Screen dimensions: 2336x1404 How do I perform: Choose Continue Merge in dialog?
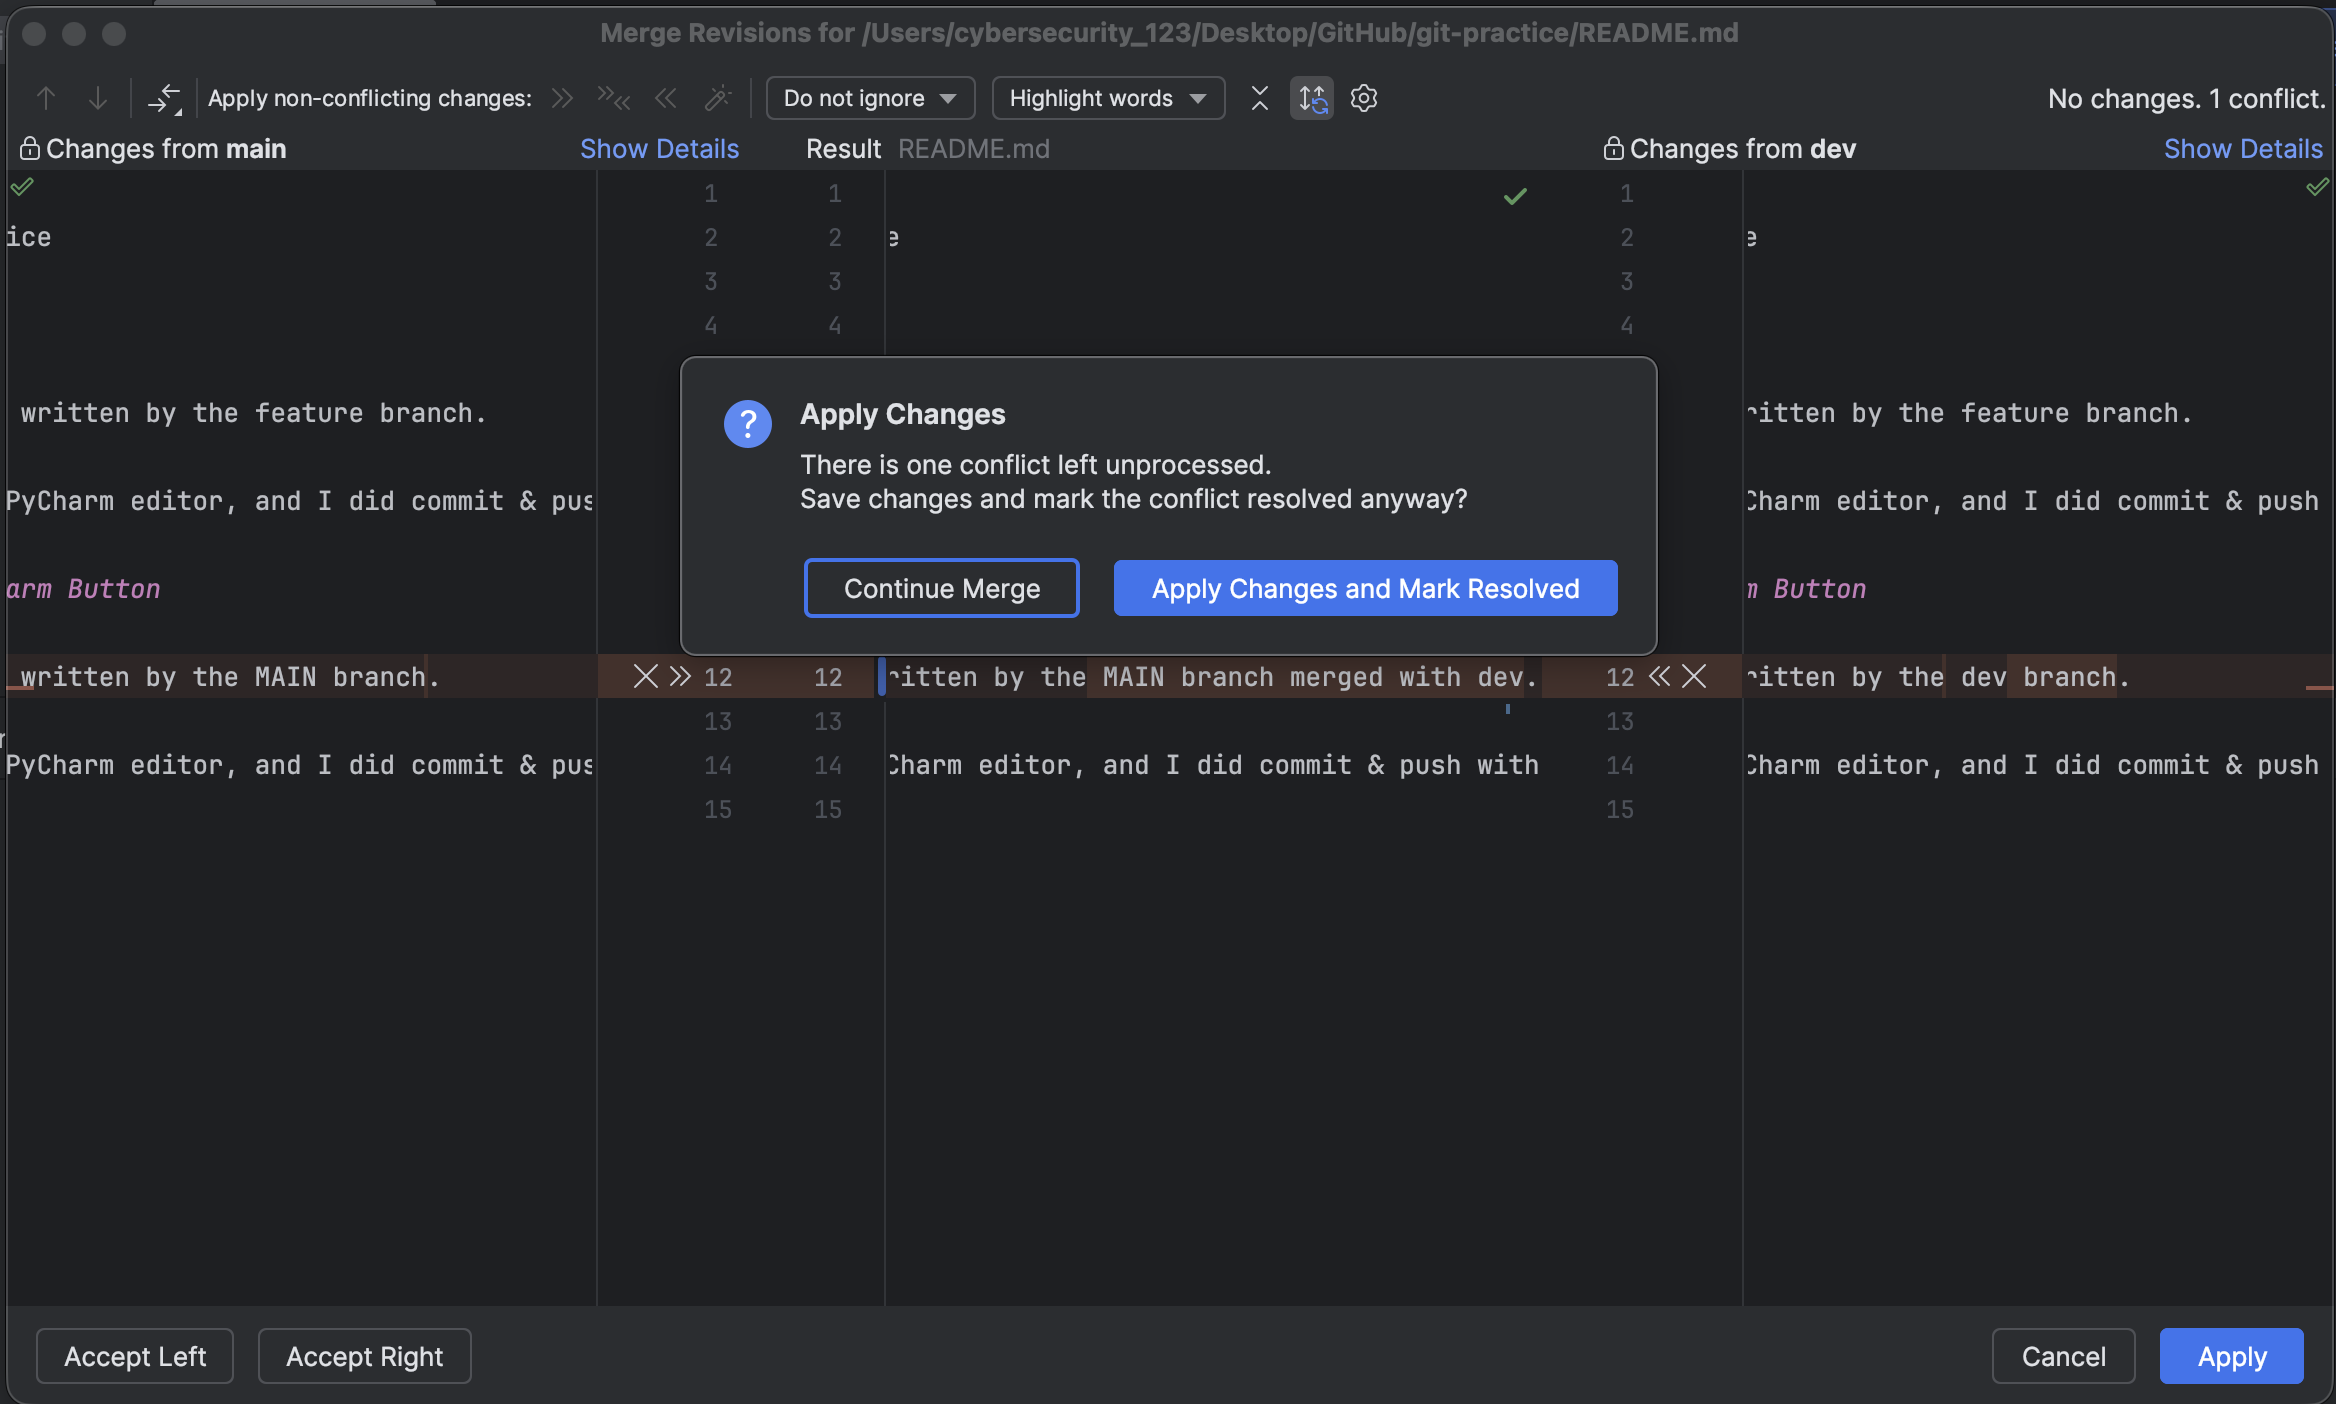pos(942,588)
